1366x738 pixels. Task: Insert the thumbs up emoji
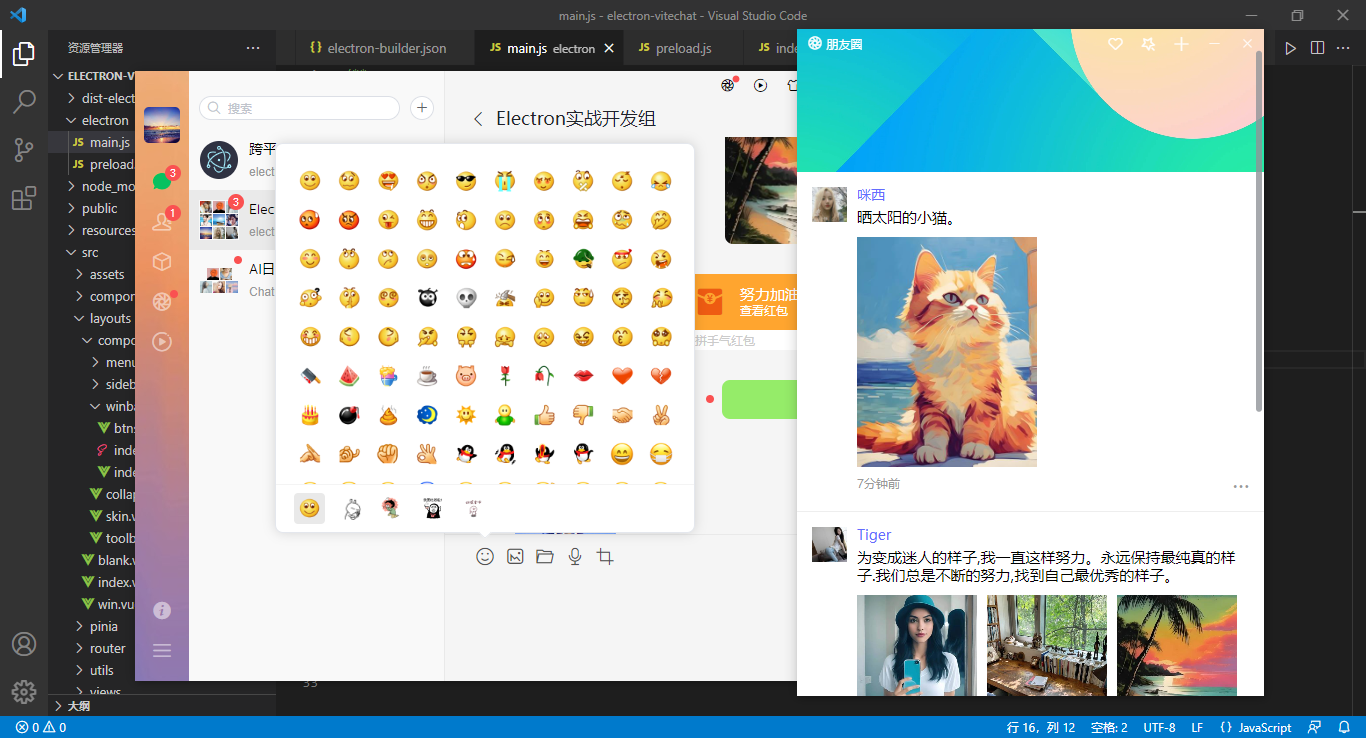(x=544, y=415)
